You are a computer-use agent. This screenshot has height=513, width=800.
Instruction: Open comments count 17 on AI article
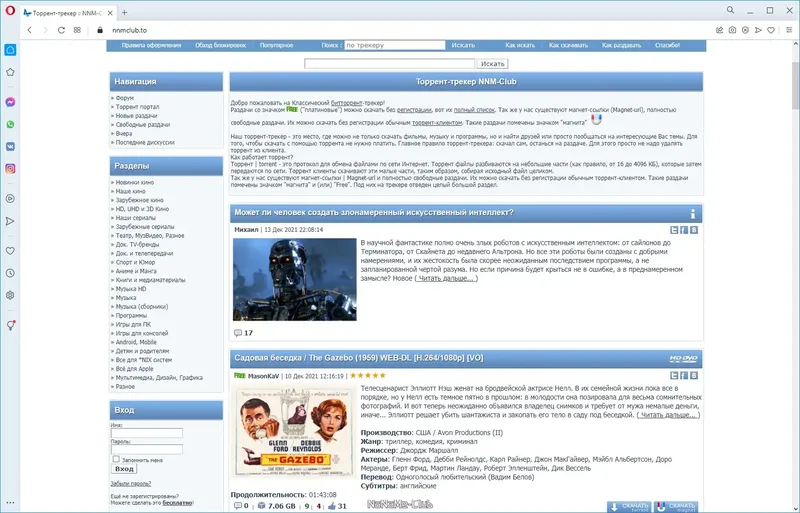pyautogui.click(x=243, y=333)
